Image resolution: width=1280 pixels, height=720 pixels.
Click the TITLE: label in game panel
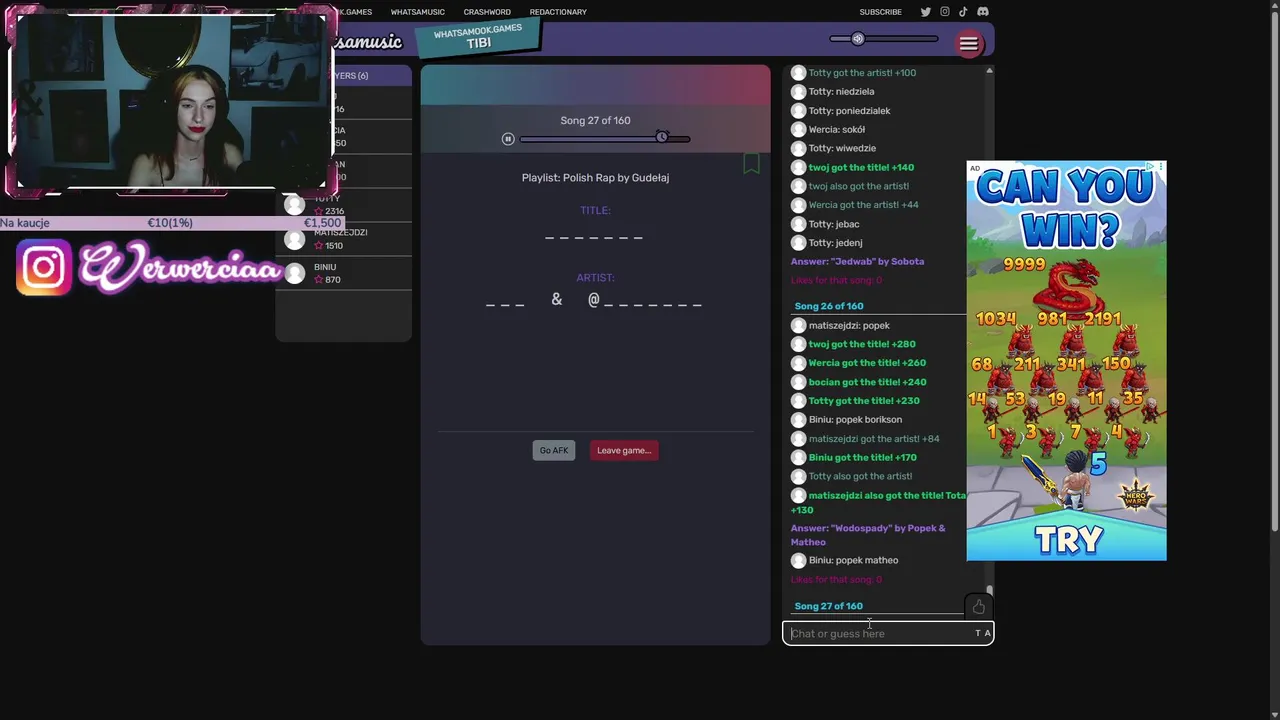click(595, 211)
